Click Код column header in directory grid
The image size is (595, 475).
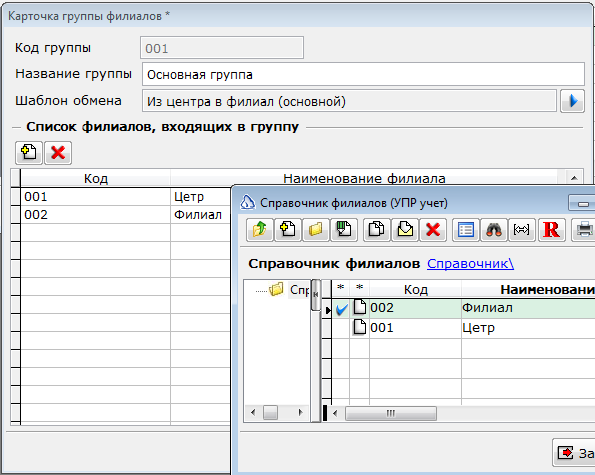416,289
